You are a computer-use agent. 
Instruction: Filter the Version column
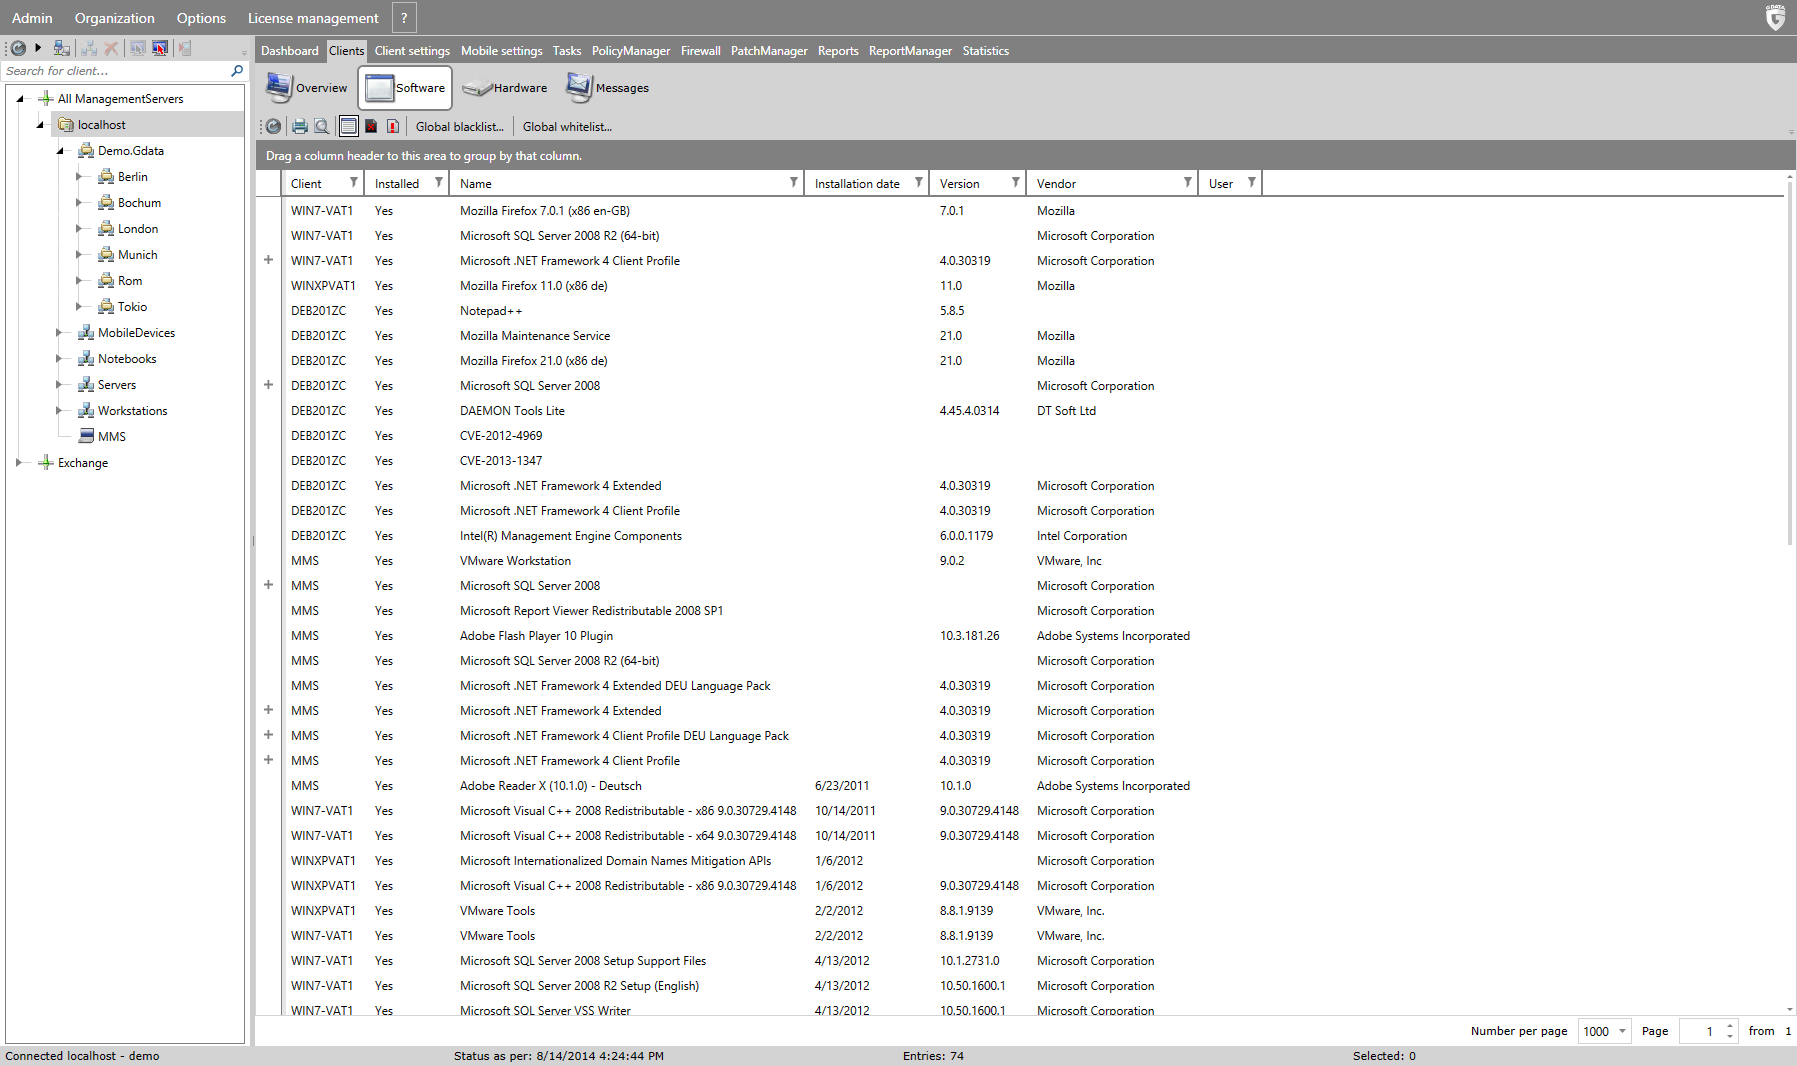click(x=1015, y=183)
